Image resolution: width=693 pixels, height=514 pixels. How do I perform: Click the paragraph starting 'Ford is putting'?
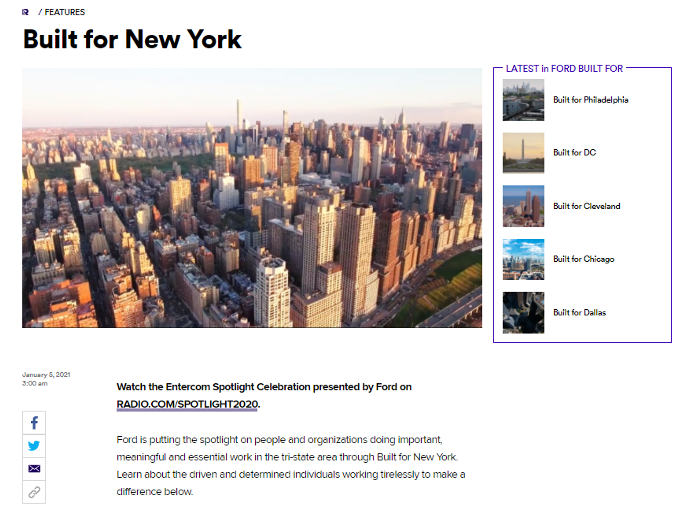(x=291, y=465)
